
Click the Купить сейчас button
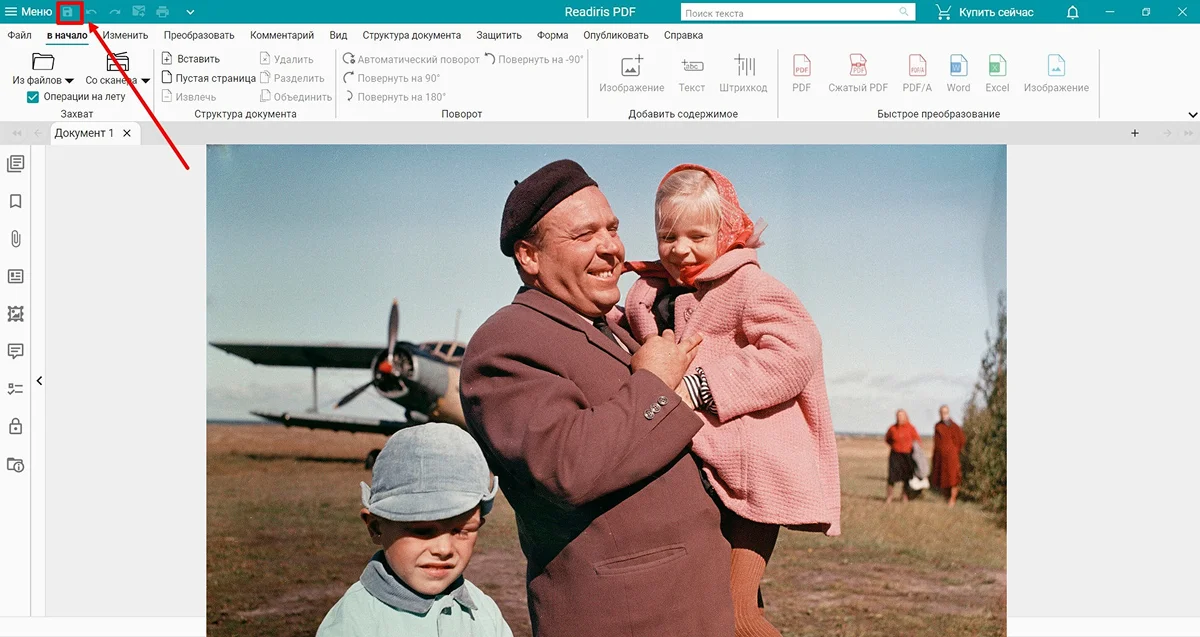click(x=984, y=12)
